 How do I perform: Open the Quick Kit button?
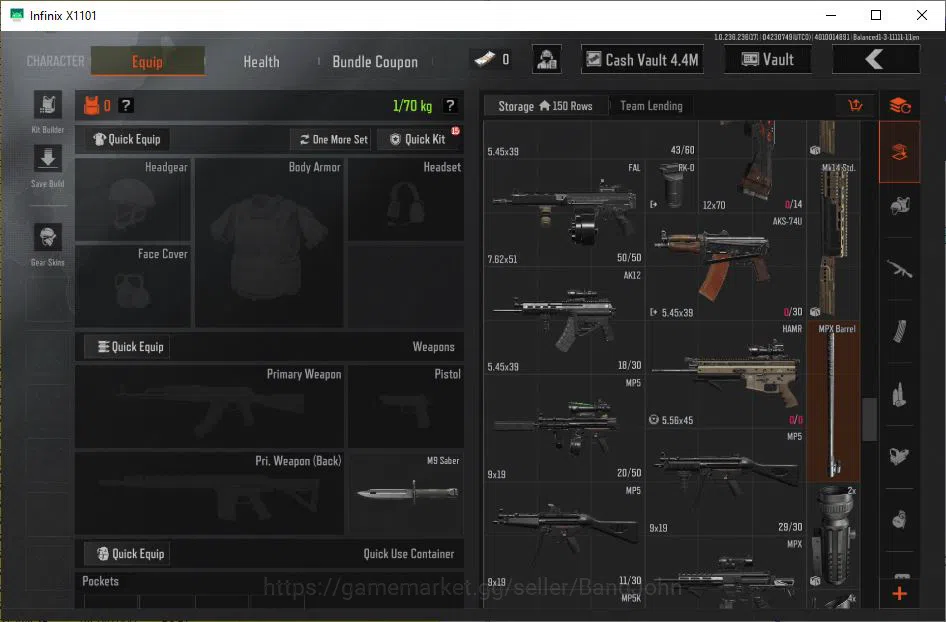coord(417,139)
